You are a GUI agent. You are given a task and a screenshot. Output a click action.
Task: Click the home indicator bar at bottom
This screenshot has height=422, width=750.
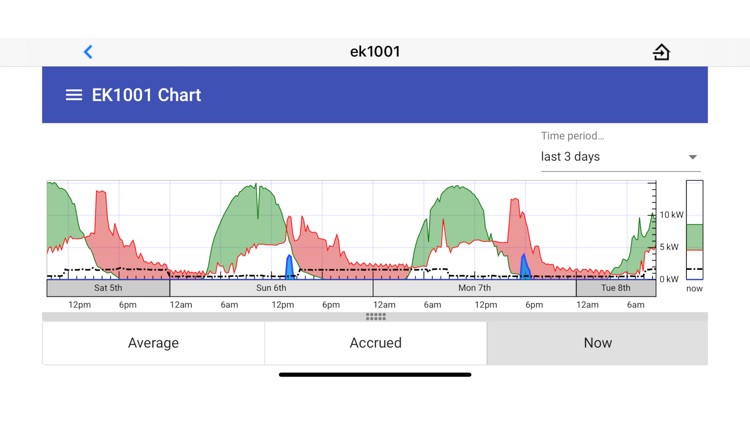[x=375, y=375]
